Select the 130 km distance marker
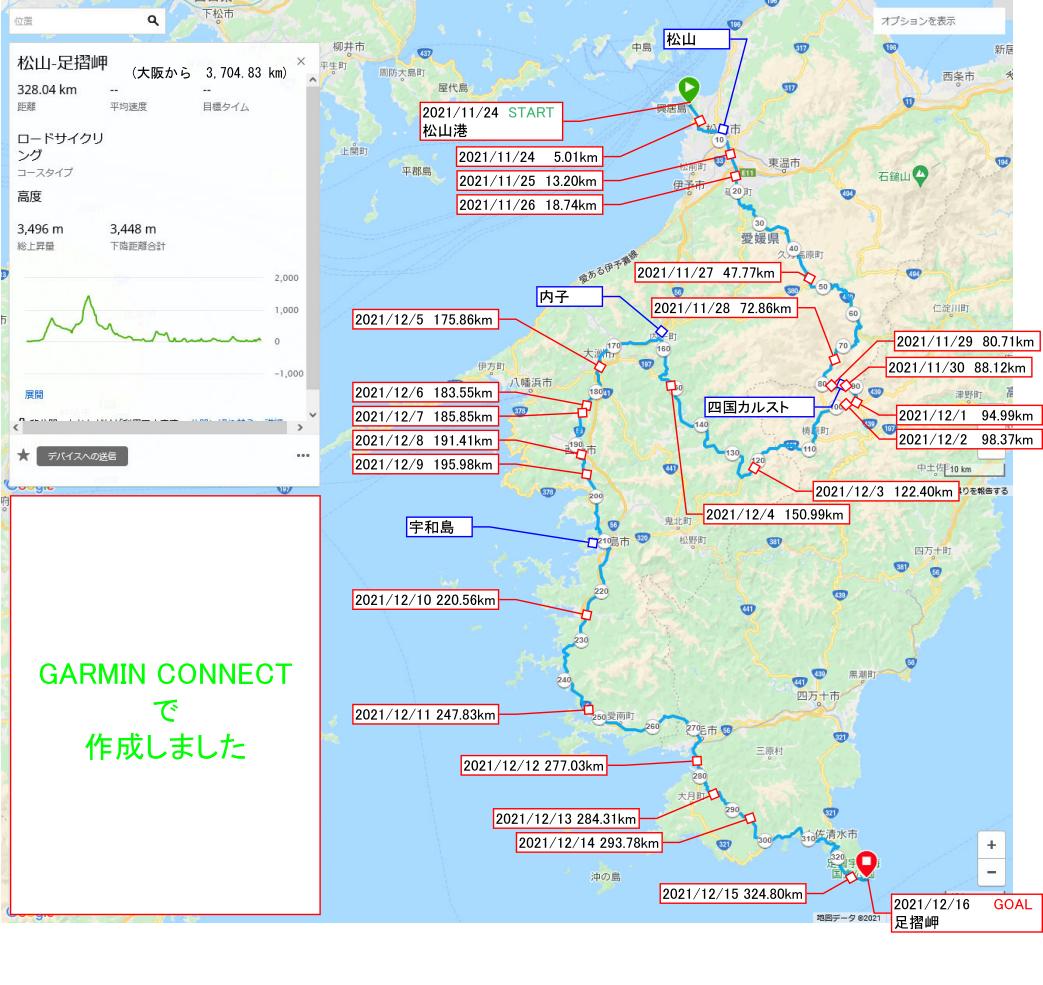This screenshot has height=985, width=1043. [732, 453]
